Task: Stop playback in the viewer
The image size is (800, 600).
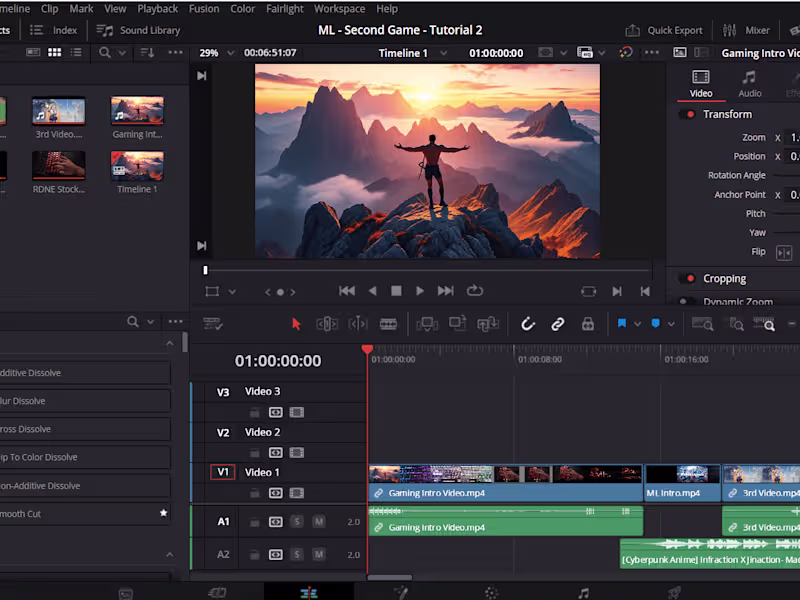Action: 396,291
